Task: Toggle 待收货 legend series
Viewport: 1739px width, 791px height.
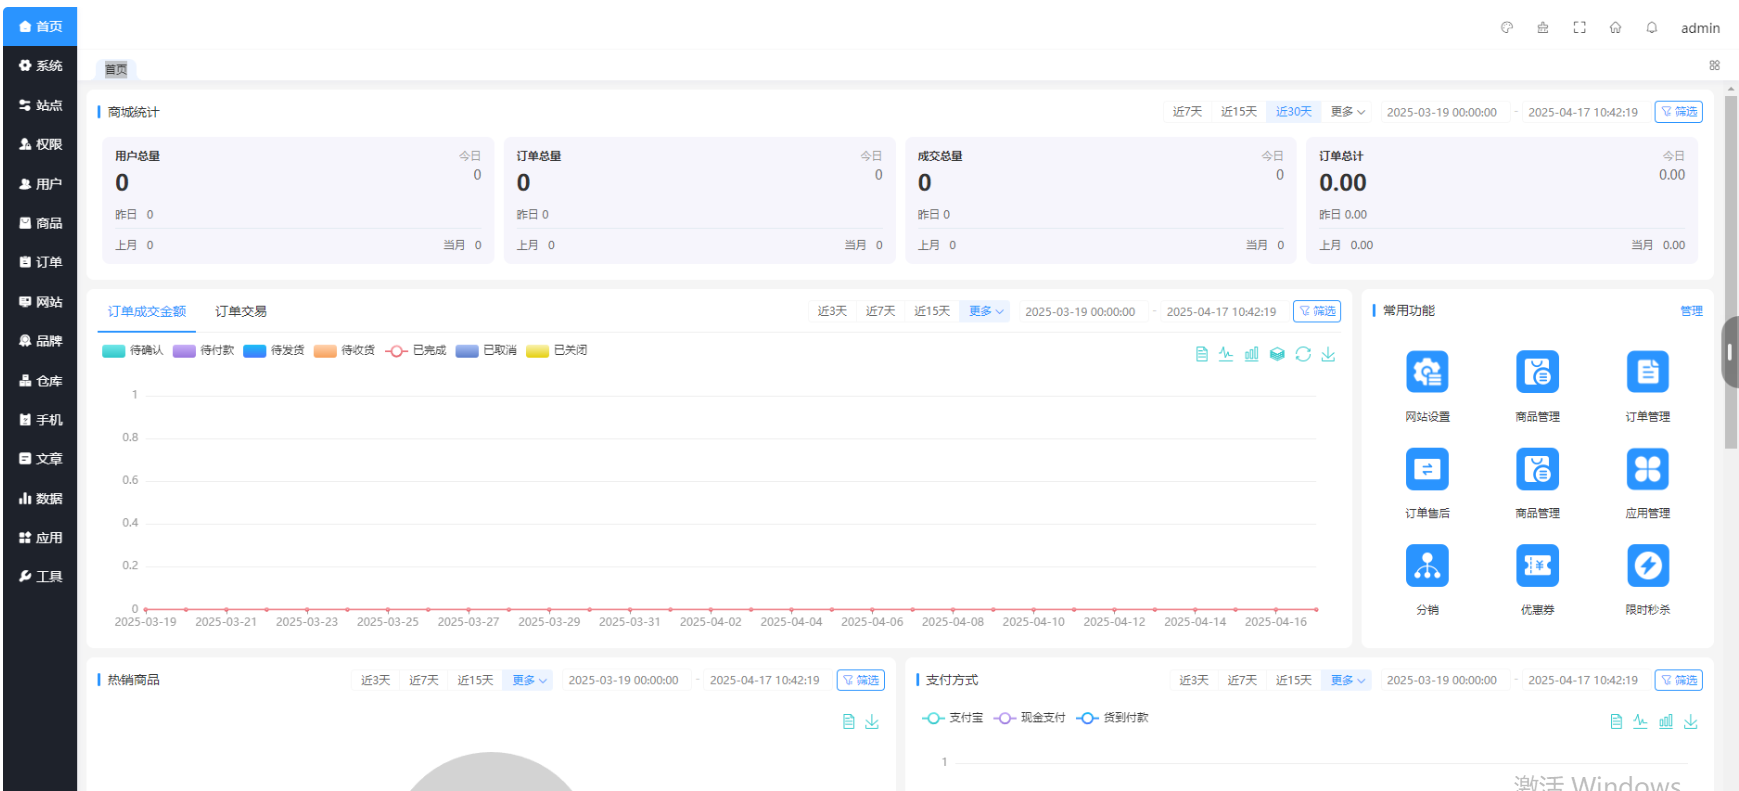Action: coord(344,350)
